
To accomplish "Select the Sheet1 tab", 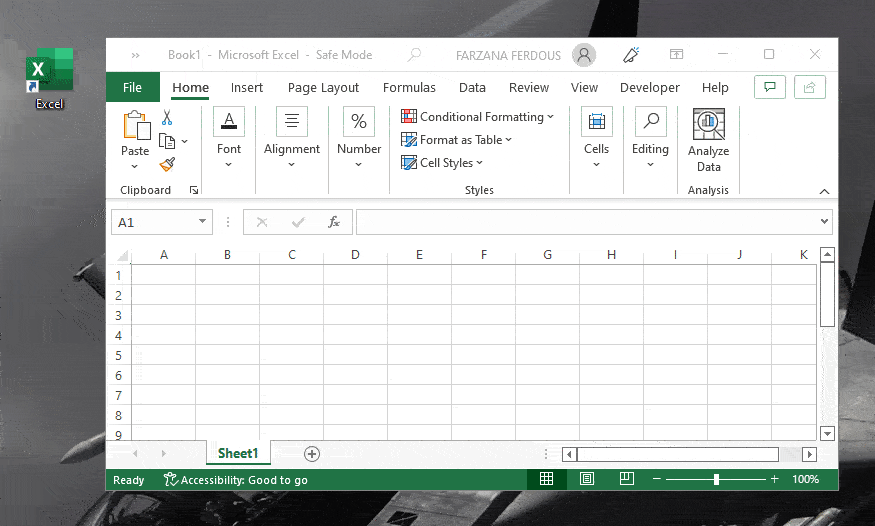I will tap(238, 453).
